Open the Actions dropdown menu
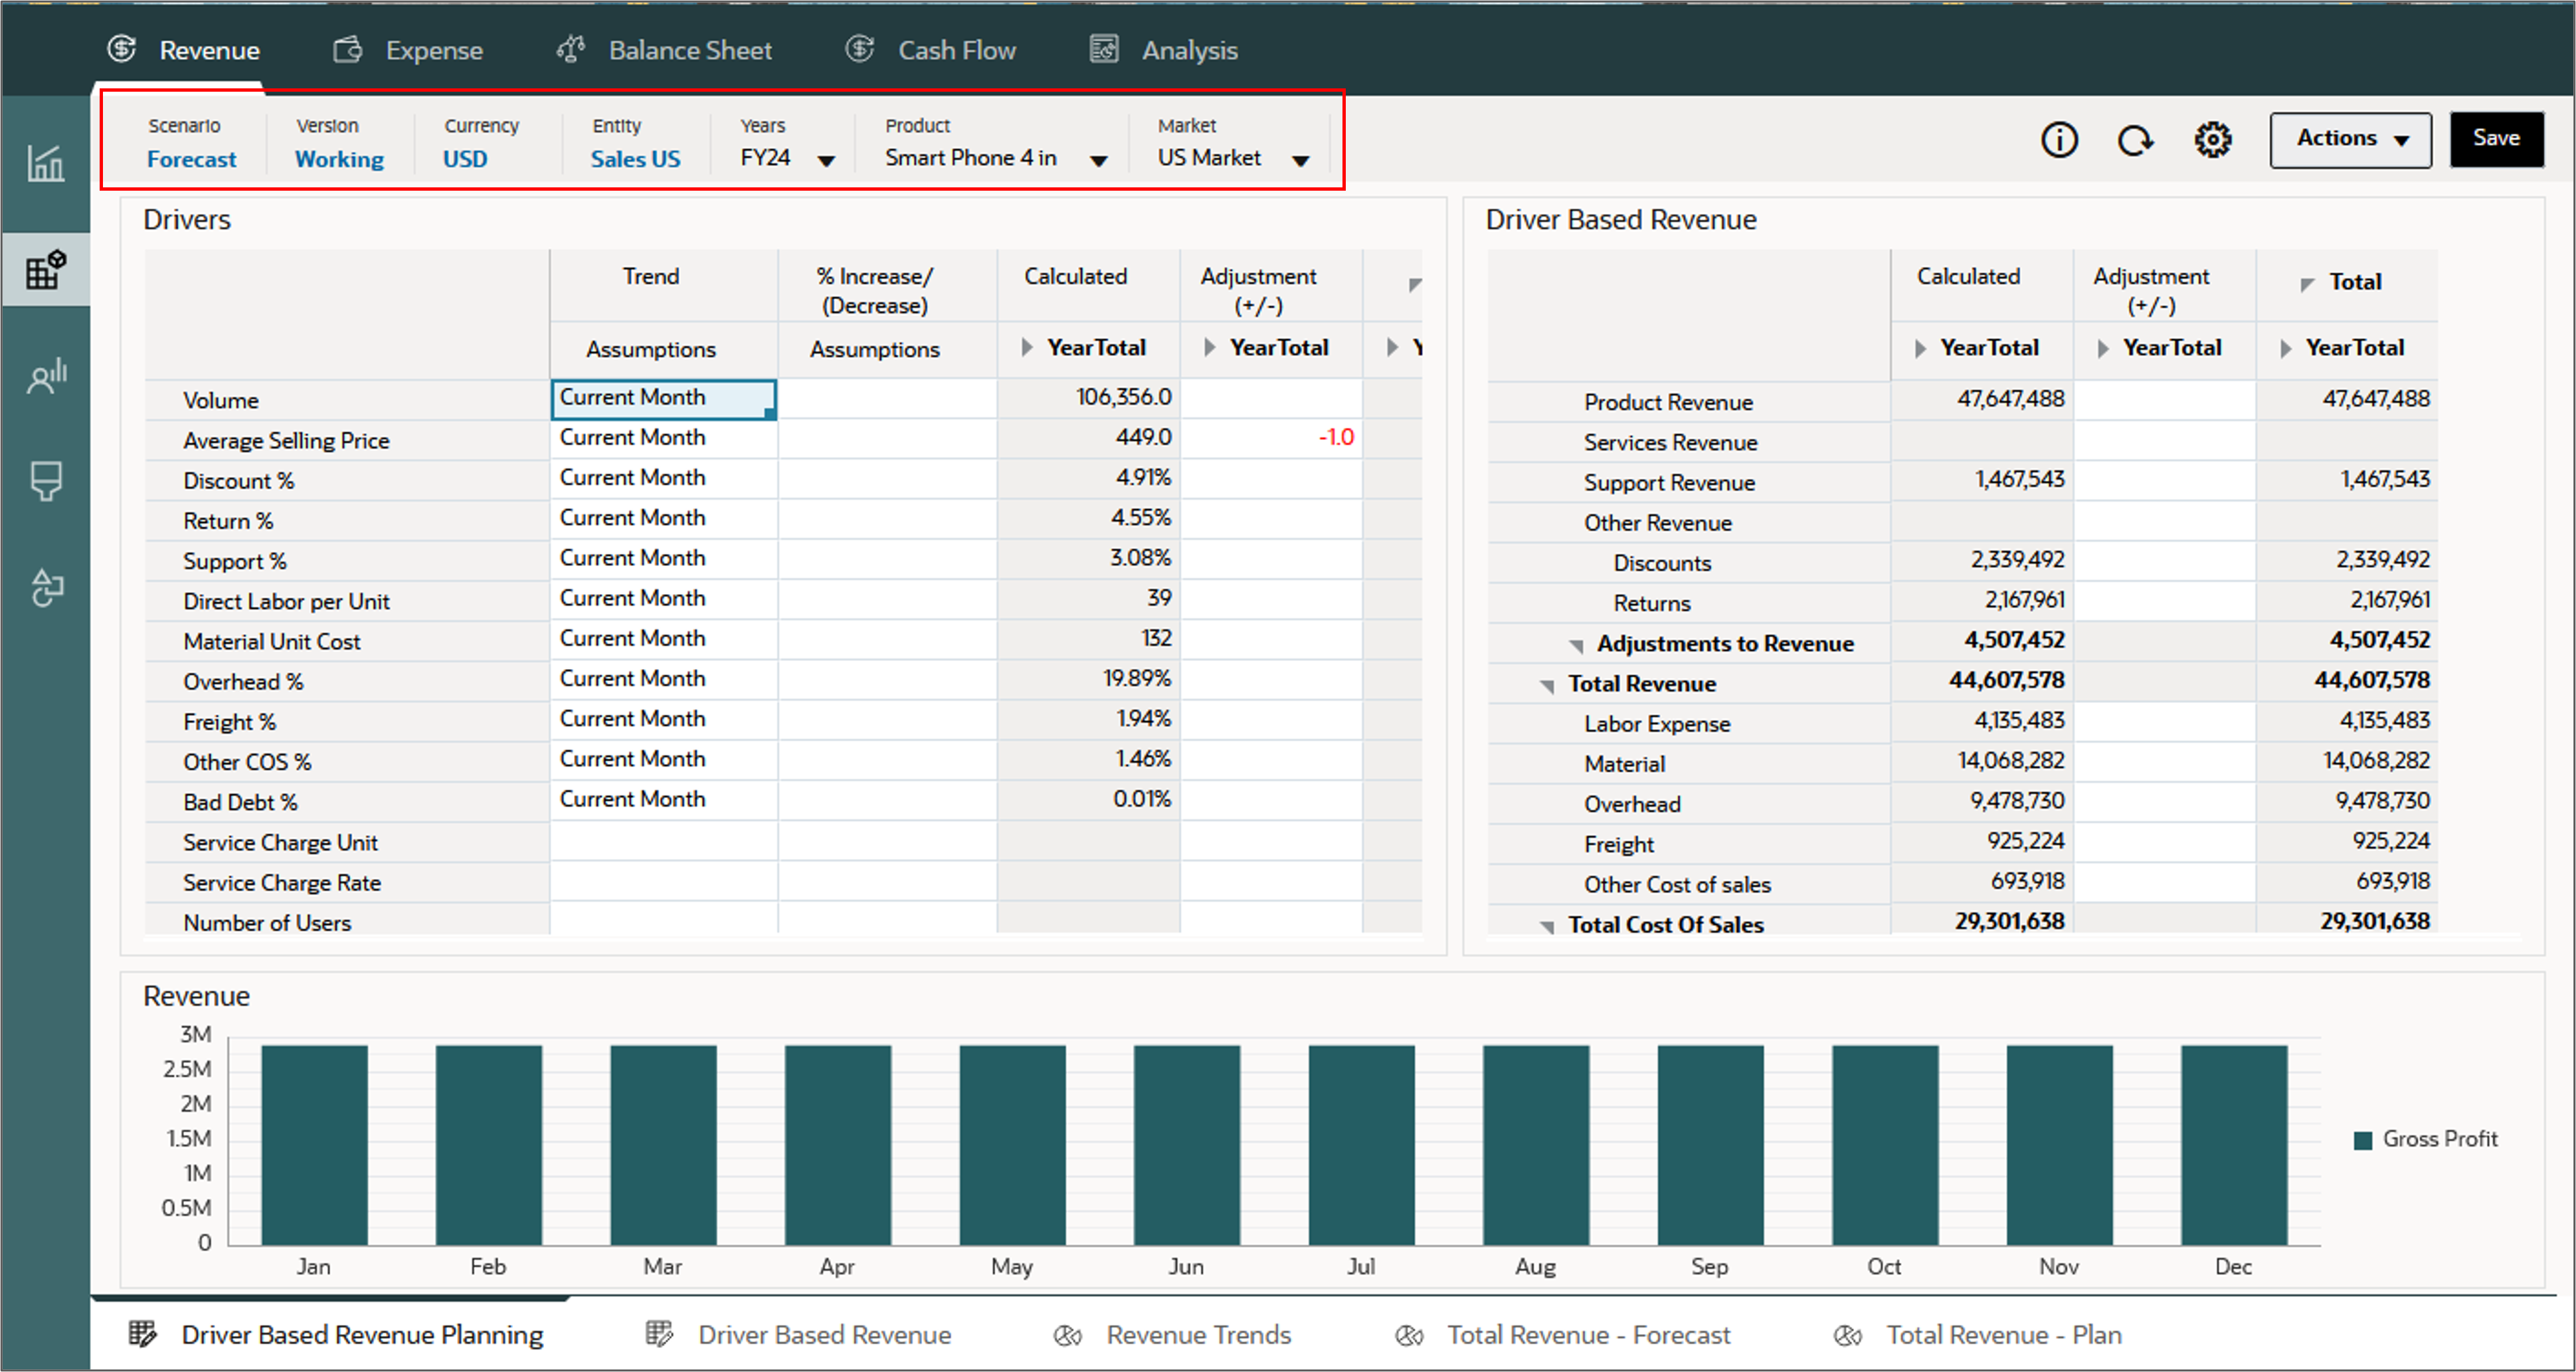Image resolution: width=2576 pixels, height=1372 pixels. pyautogui.click(x=2350, y=139)
